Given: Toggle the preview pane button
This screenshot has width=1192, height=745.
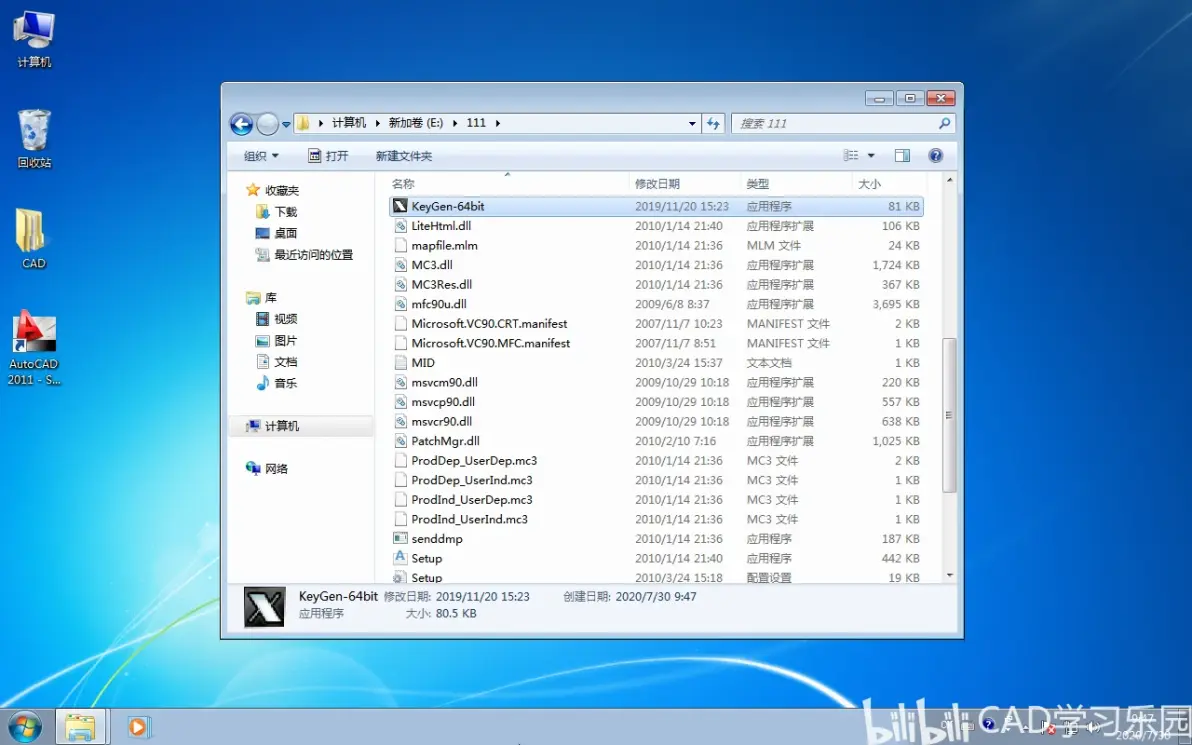Looking at the screenshot, I should tap(902, 156).
